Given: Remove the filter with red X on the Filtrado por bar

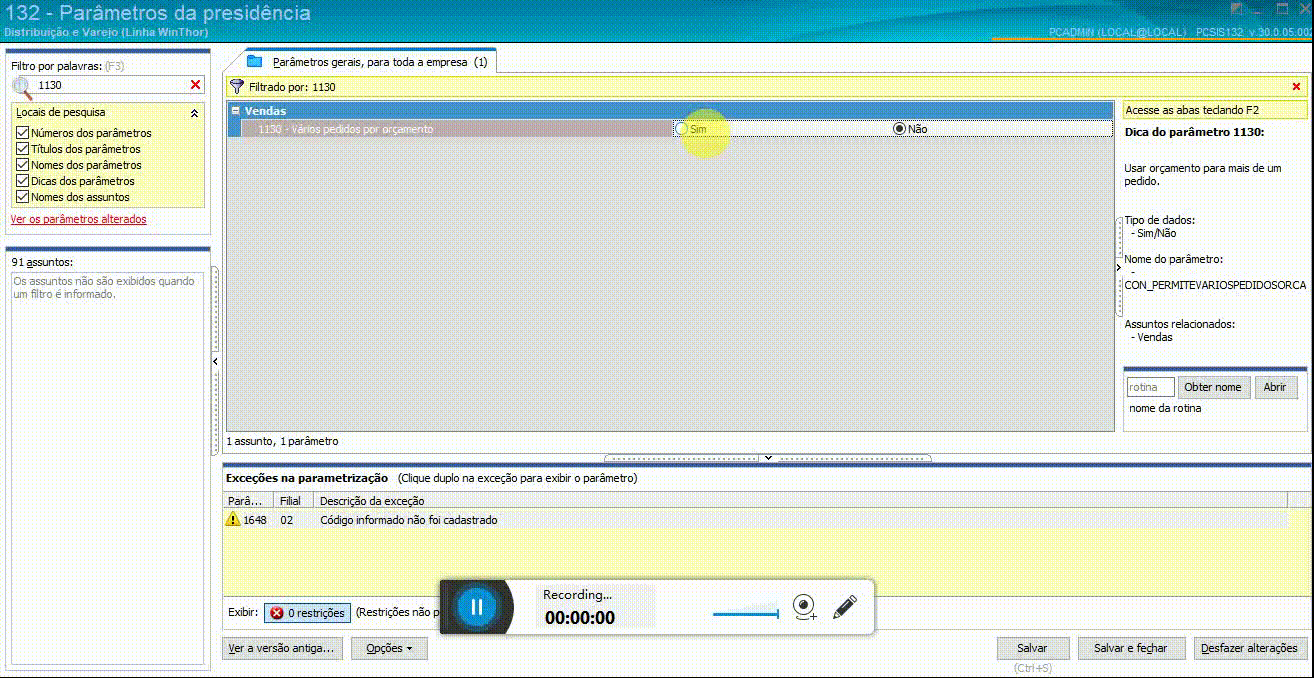Looking at the screenshot, I should [x=1297, y=87].
